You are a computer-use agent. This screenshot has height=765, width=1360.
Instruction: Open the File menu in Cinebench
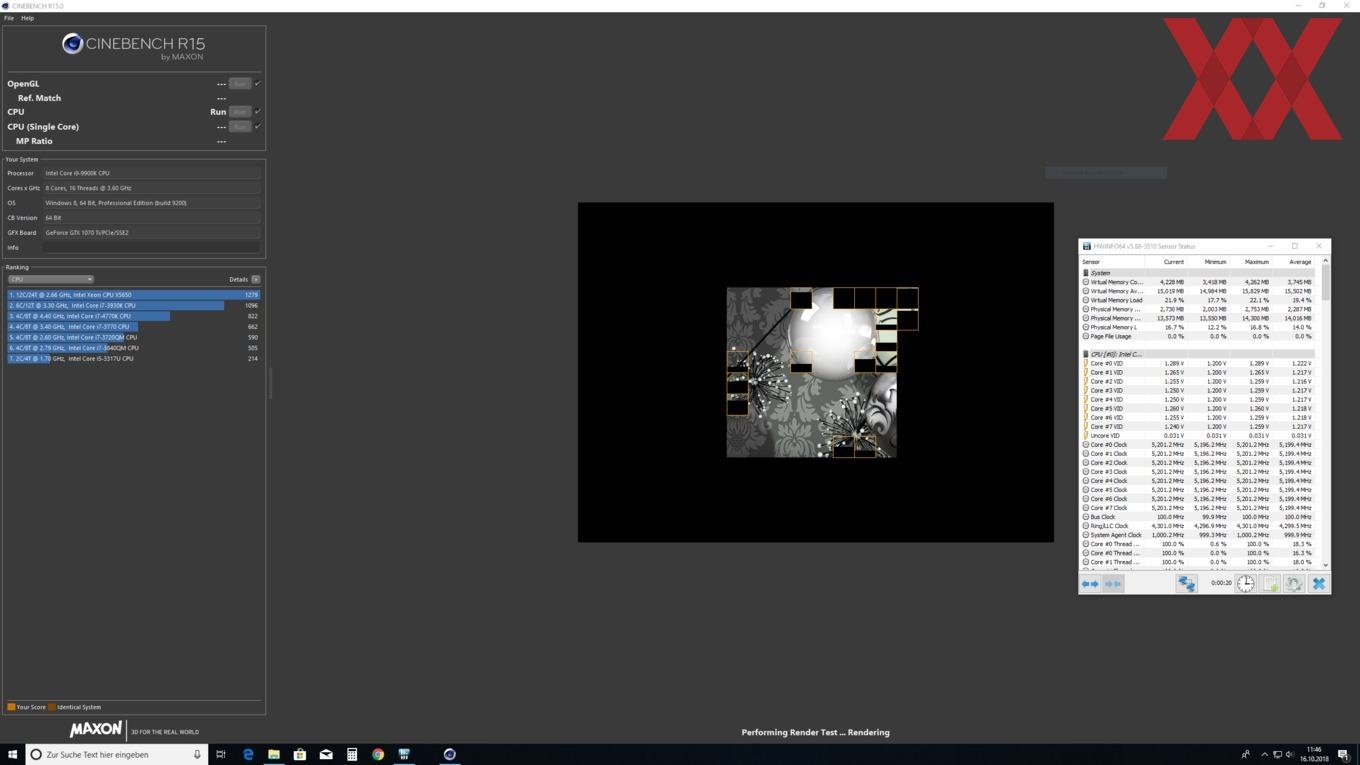[9, 18]
